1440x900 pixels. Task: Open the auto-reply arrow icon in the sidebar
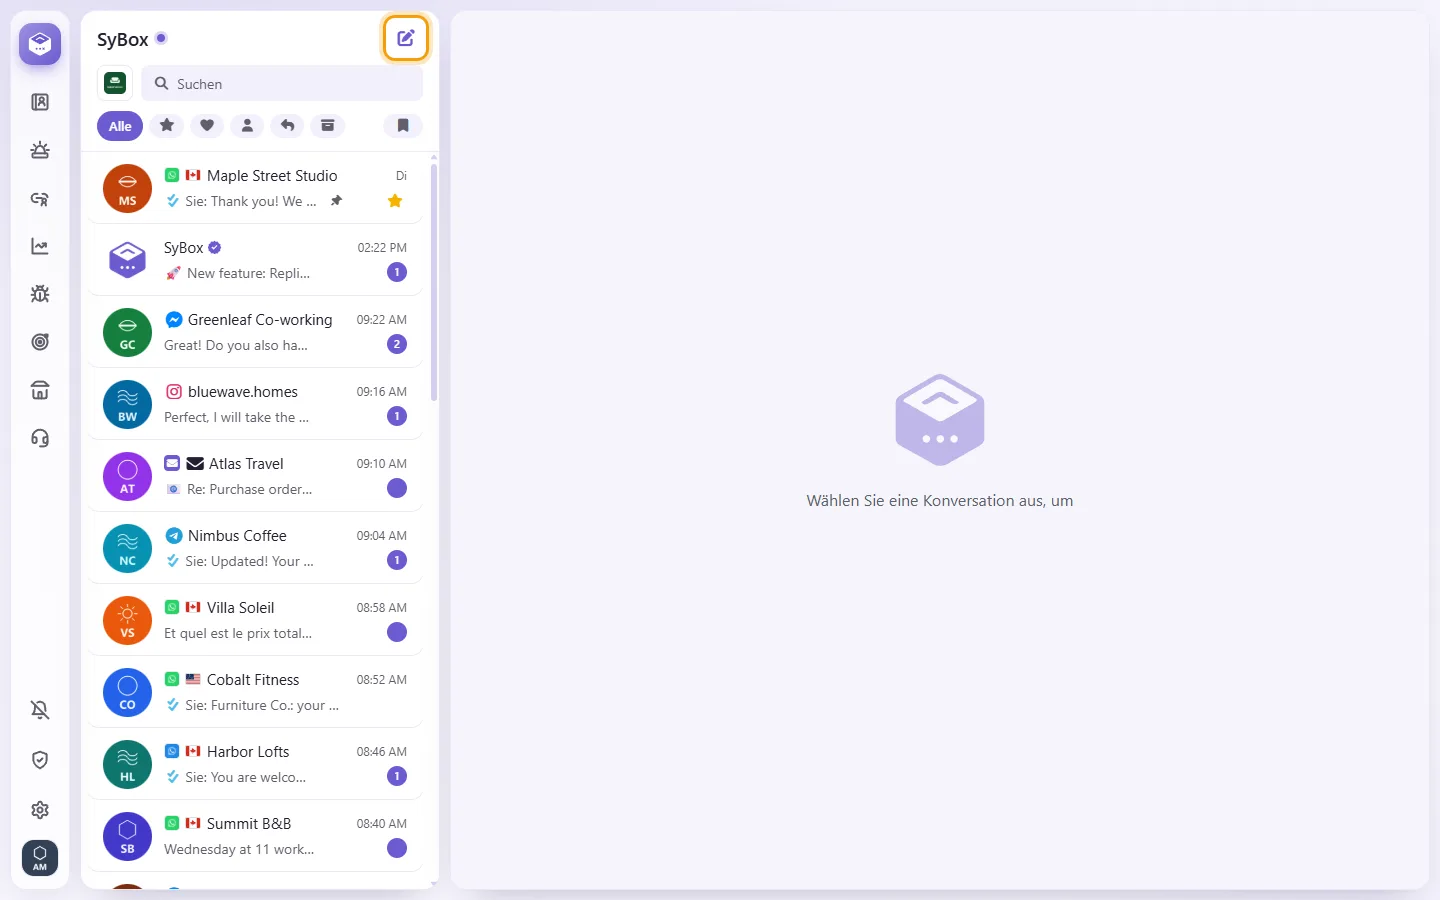pyautogui.click(x=40, y=198)
